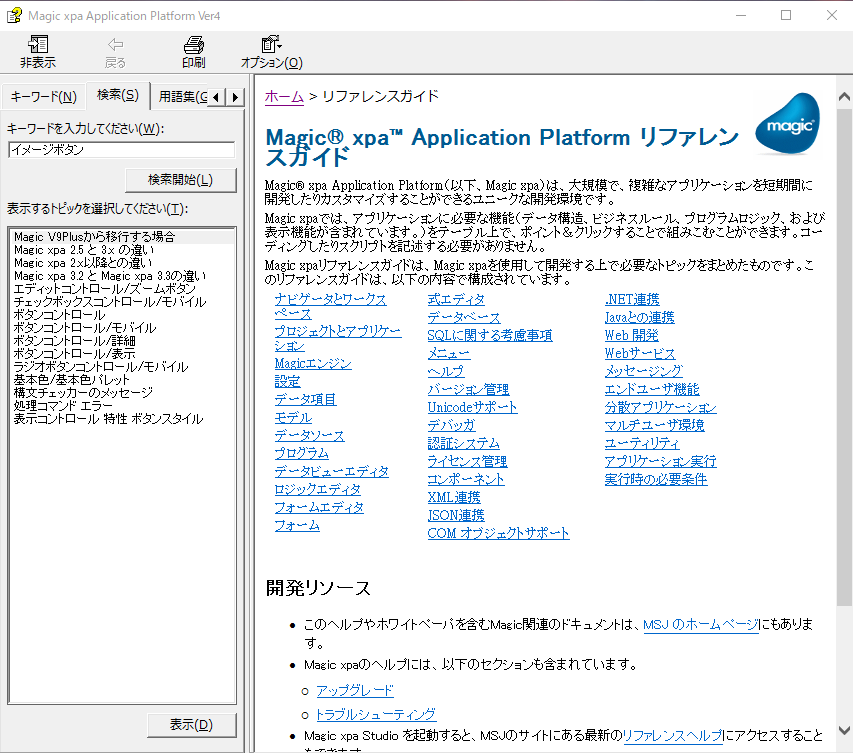The height and width of the screenshot is (753, 853).
Task: Open the ホーム breadcrumb link
Action: click(x=284, y=96)
